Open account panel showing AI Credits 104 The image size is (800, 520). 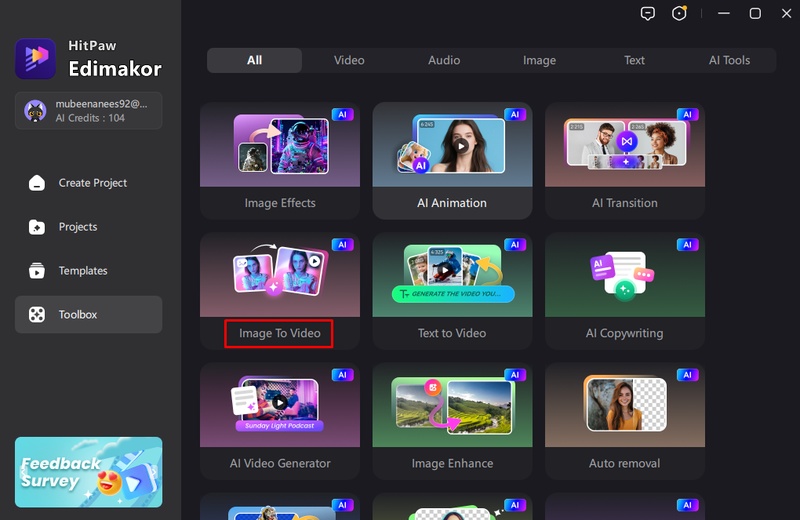[x=89, y=111]
